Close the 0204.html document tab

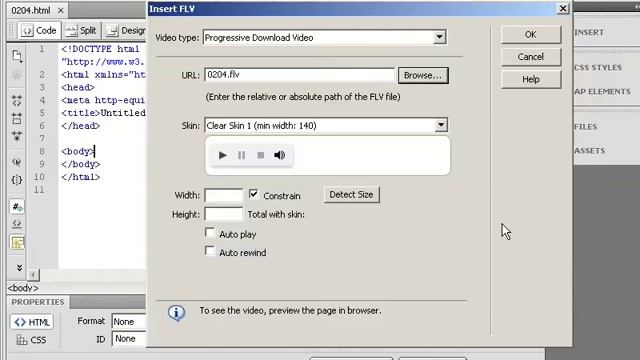(x=60, y=11)
